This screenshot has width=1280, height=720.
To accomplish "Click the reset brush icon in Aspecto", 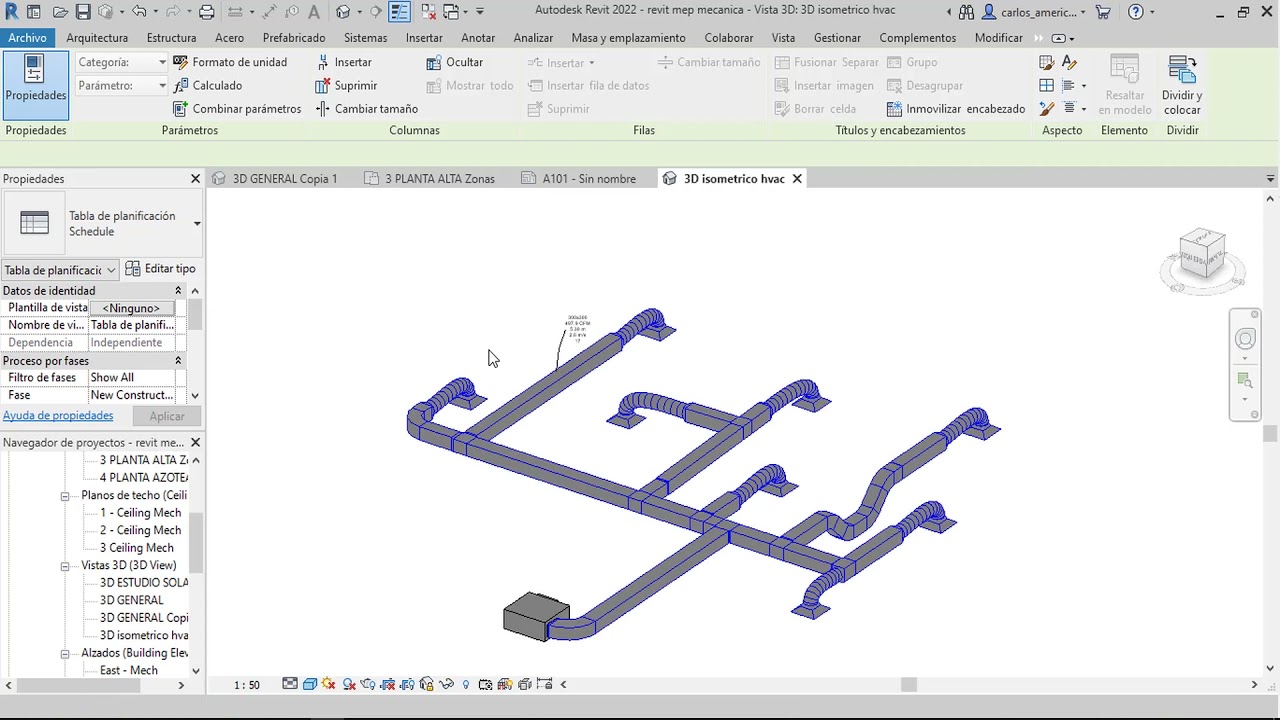I will (x=1047, y=109).
